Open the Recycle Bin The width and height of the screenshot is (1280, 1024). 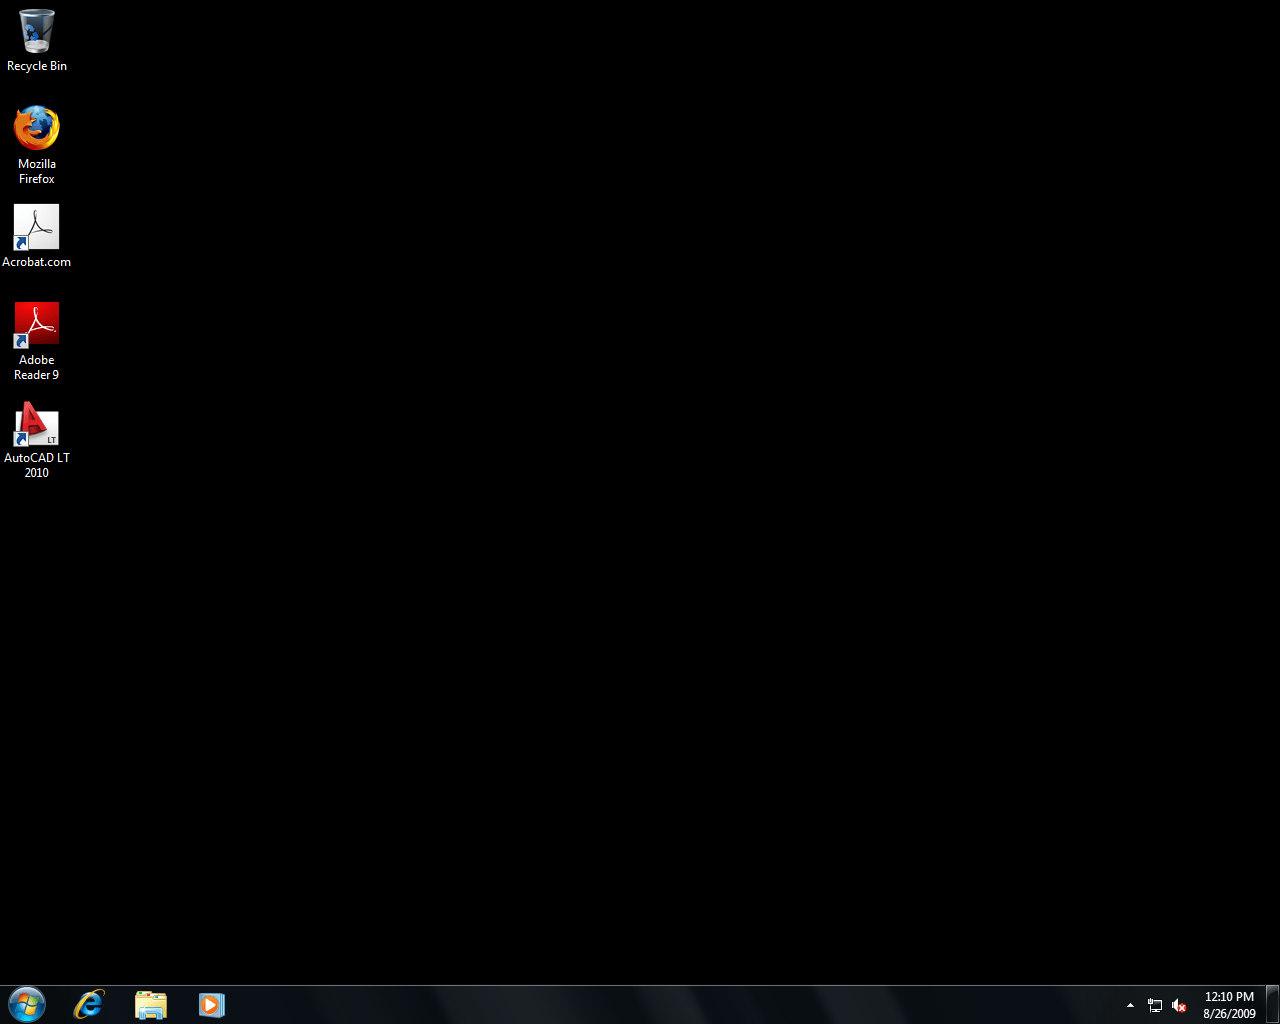[x=36, y=31]
